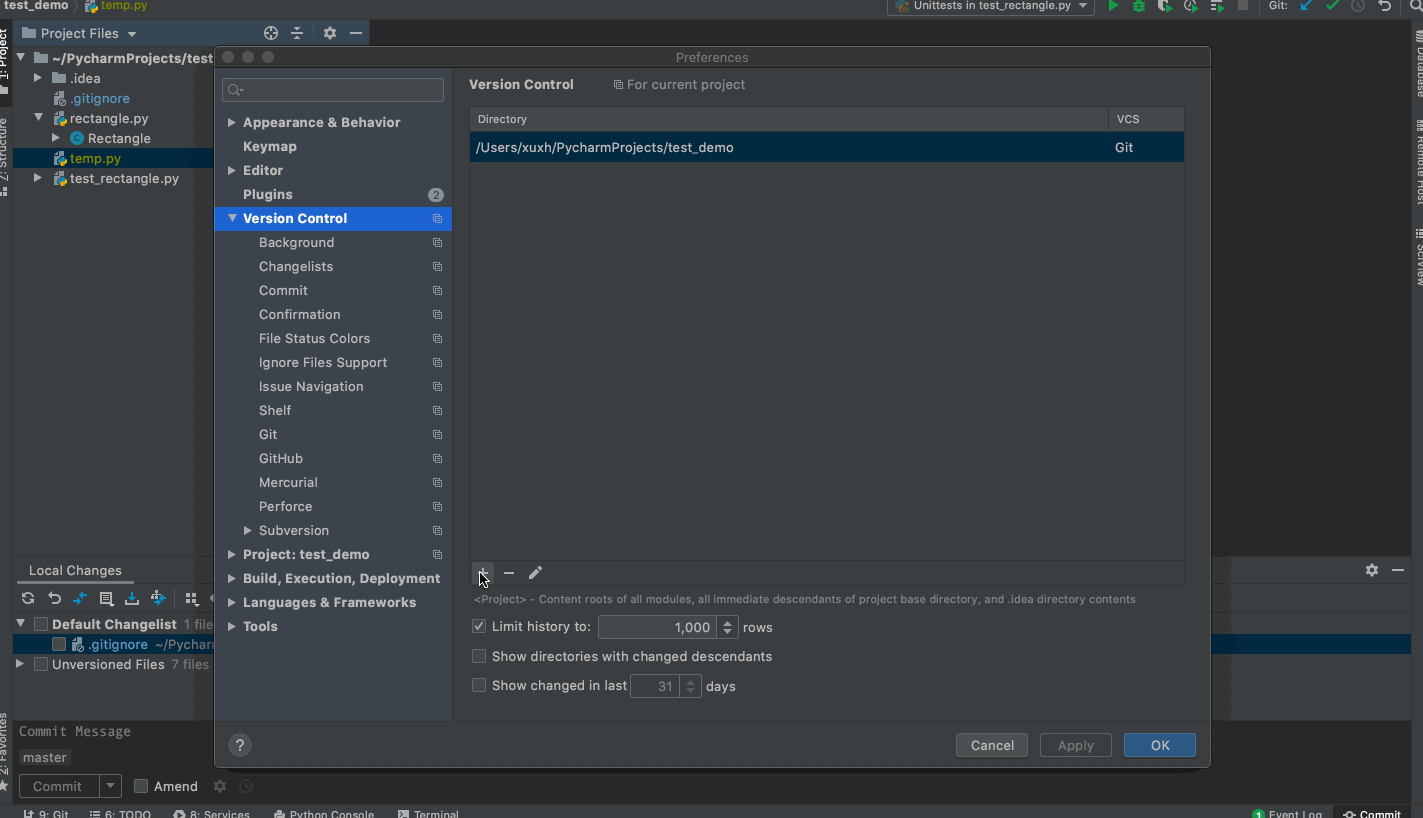Toggle the Amend checkbox
Viewport: 1423px width, 818px height.
point(141,786)
